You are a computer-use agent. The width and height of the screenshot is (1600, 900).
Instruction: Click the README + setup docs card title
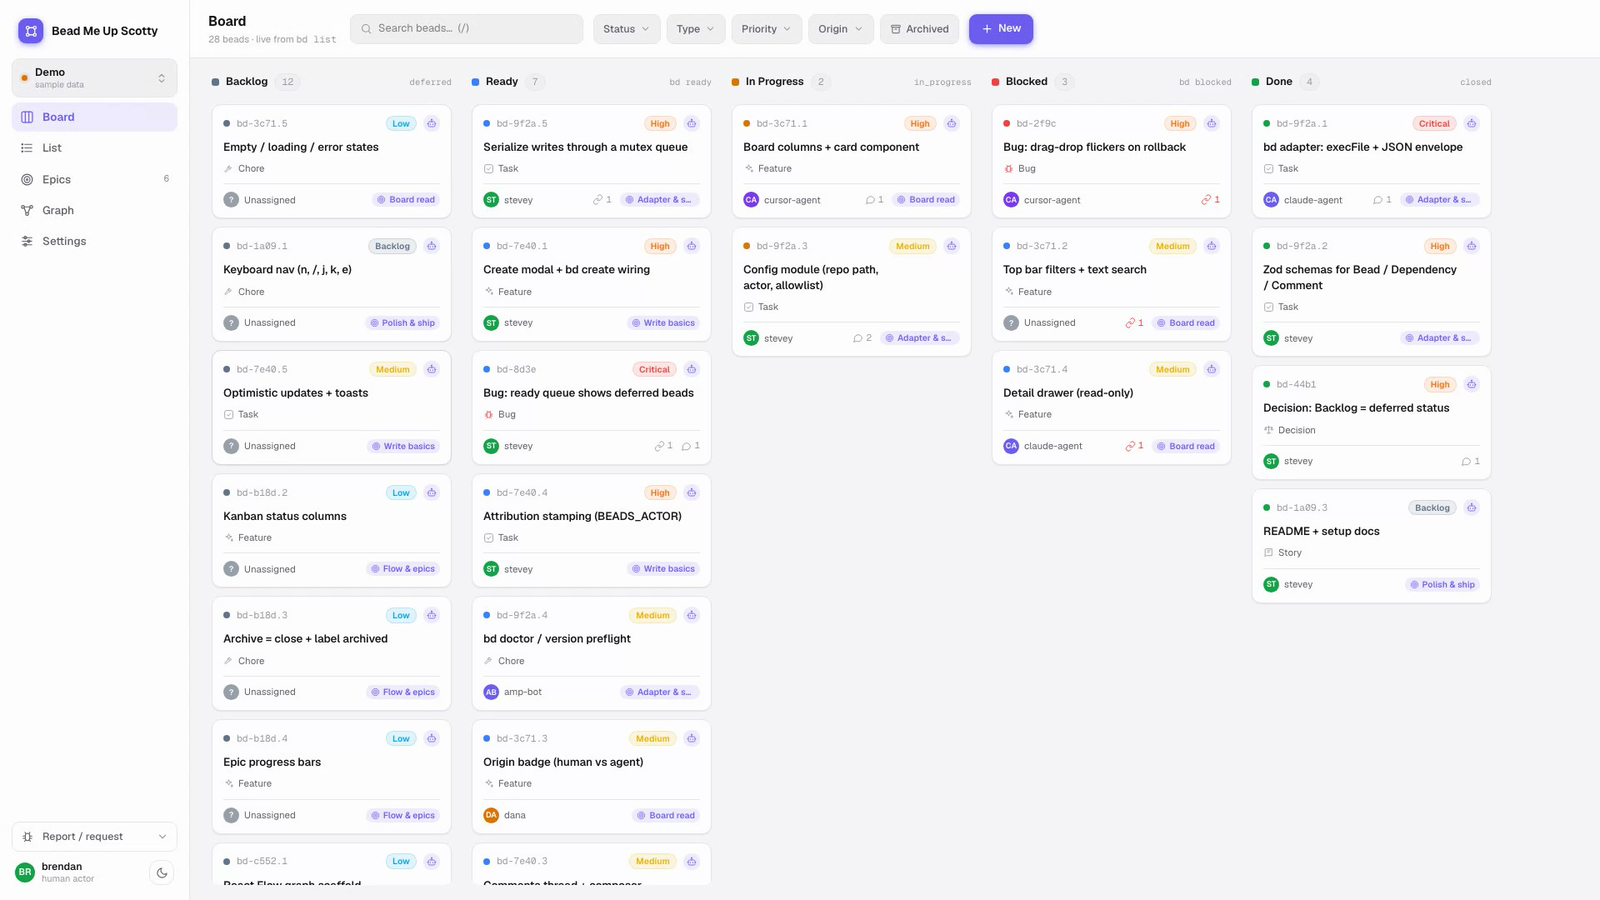click(1321, 531)
